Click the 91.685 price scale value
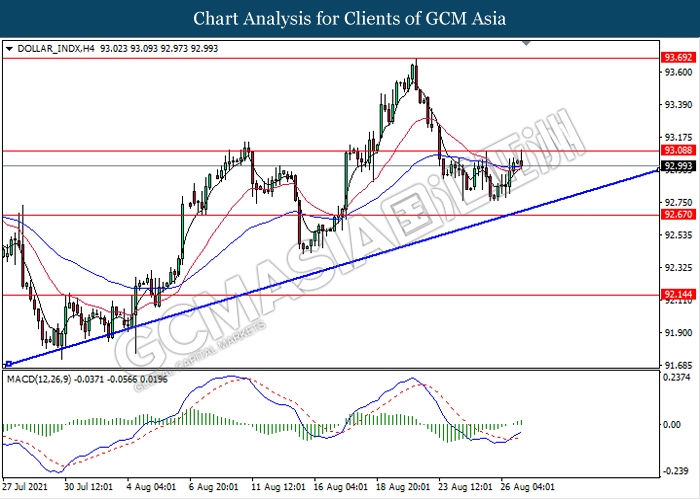700x500 pixels. tap(679, 366)
